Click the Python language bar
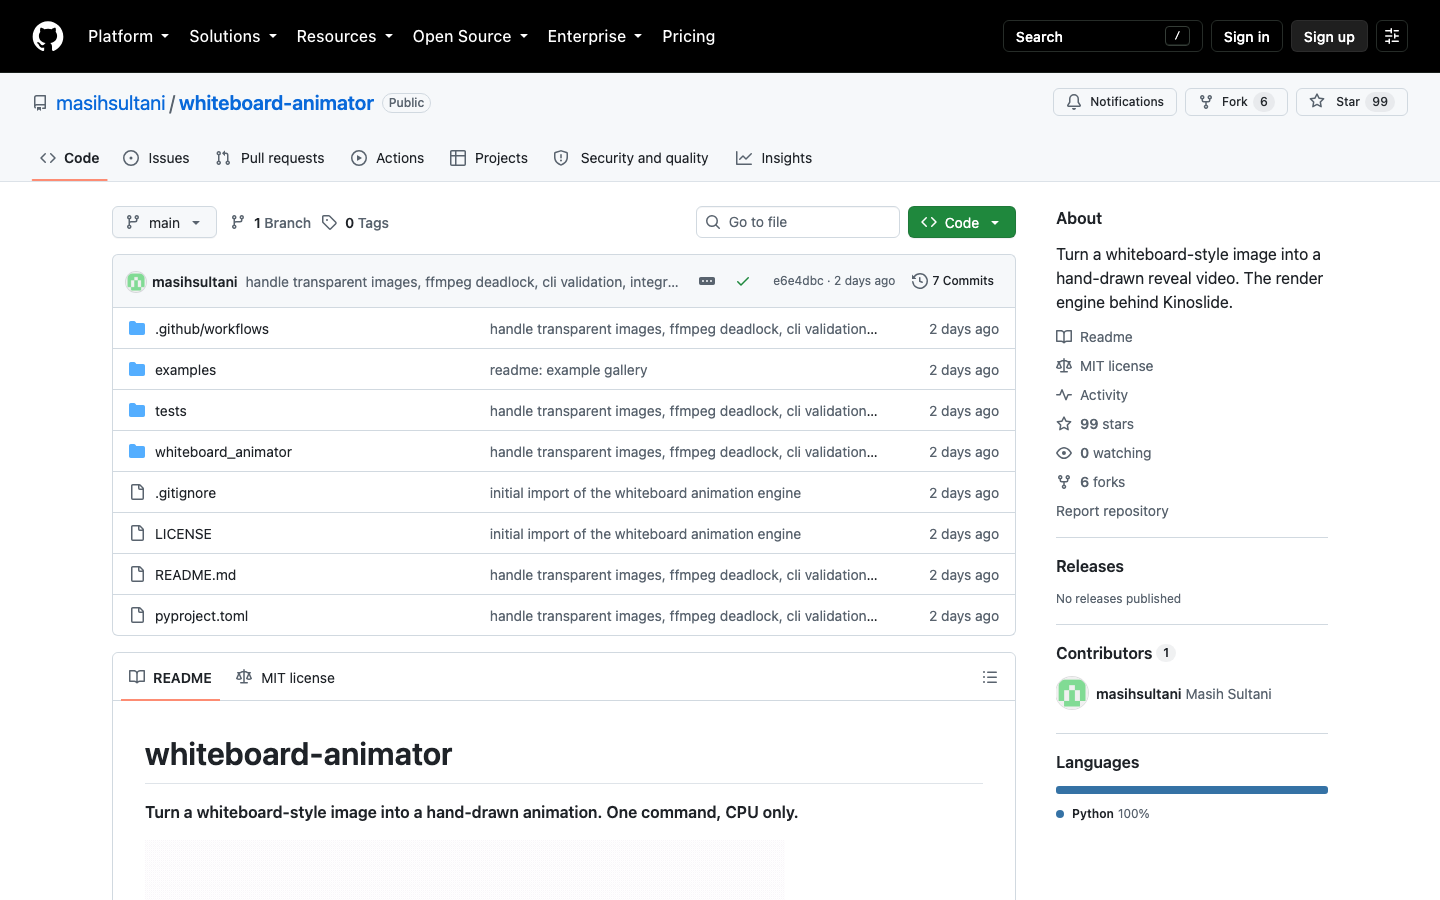The height and width of the screenshot is (900, 1440). (1192, 790)
